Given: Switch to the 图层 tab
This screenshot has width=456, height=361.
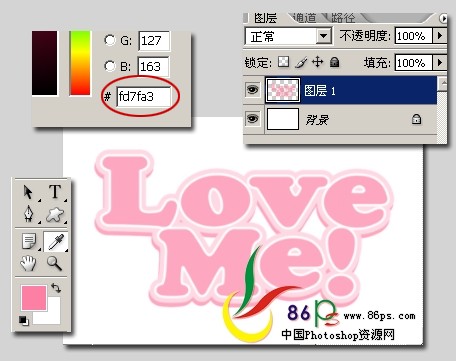Looking at the screenshot, I should tap(265, 18).
